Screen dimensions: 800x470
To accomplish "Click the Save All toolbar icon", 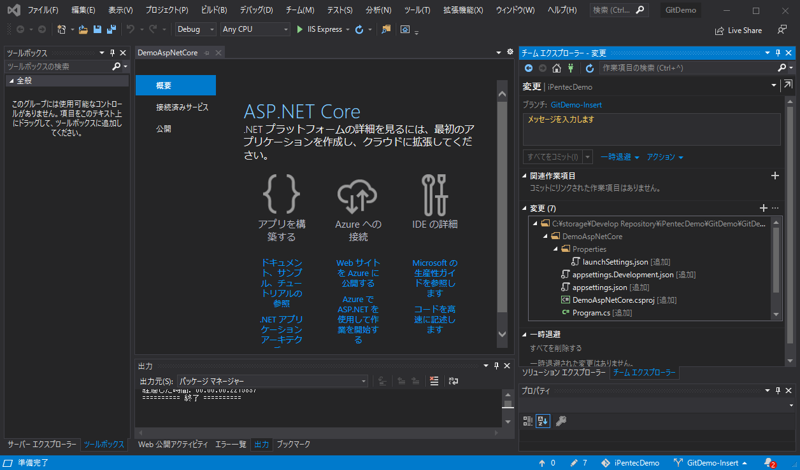I will click(111, 30).
